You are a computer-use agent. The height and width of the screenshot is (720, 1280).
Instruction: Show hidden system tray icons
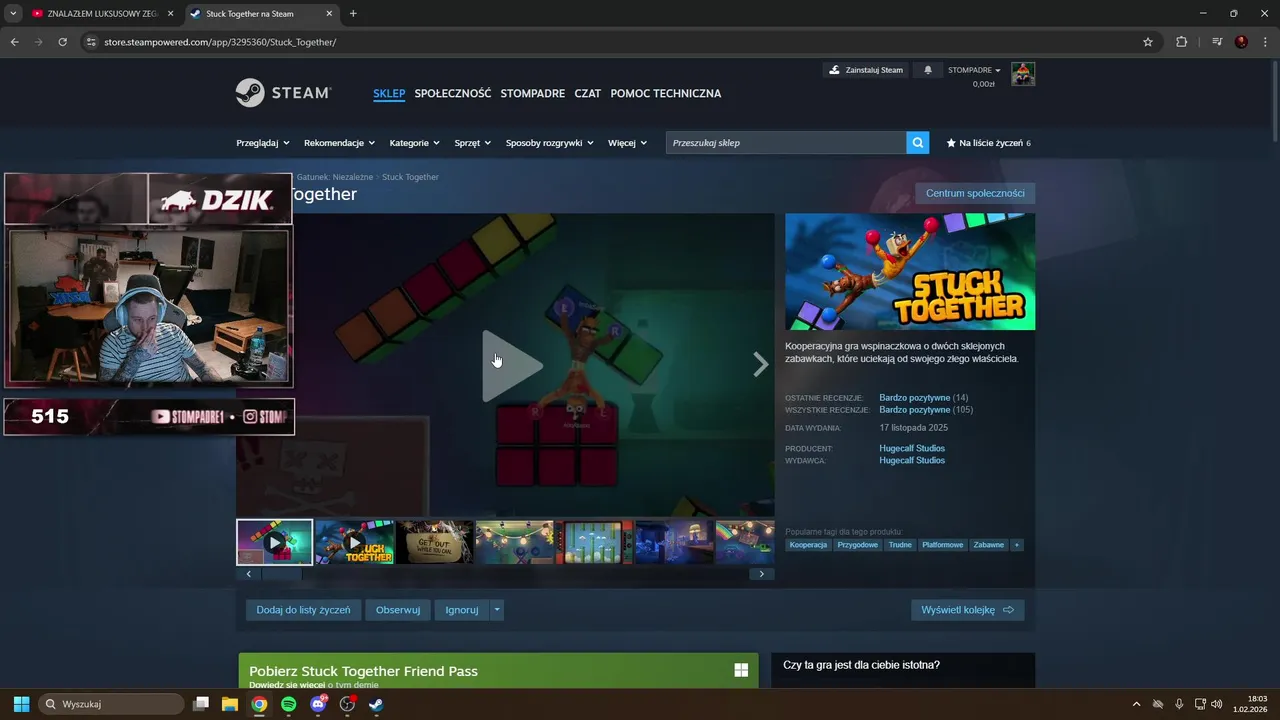[1136, 704]
